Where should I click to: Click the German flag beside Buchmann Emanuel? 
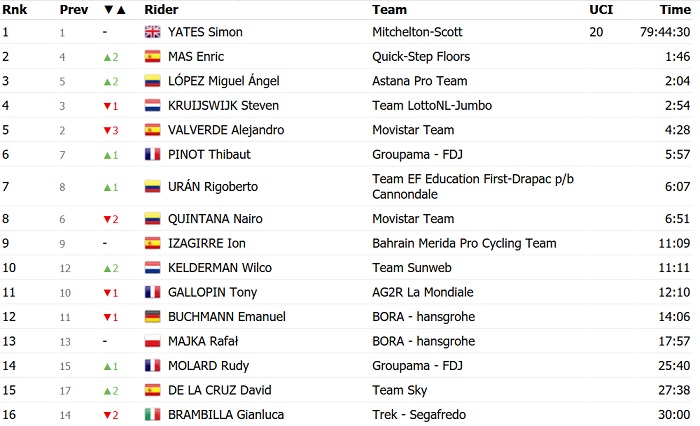point(152,316)
